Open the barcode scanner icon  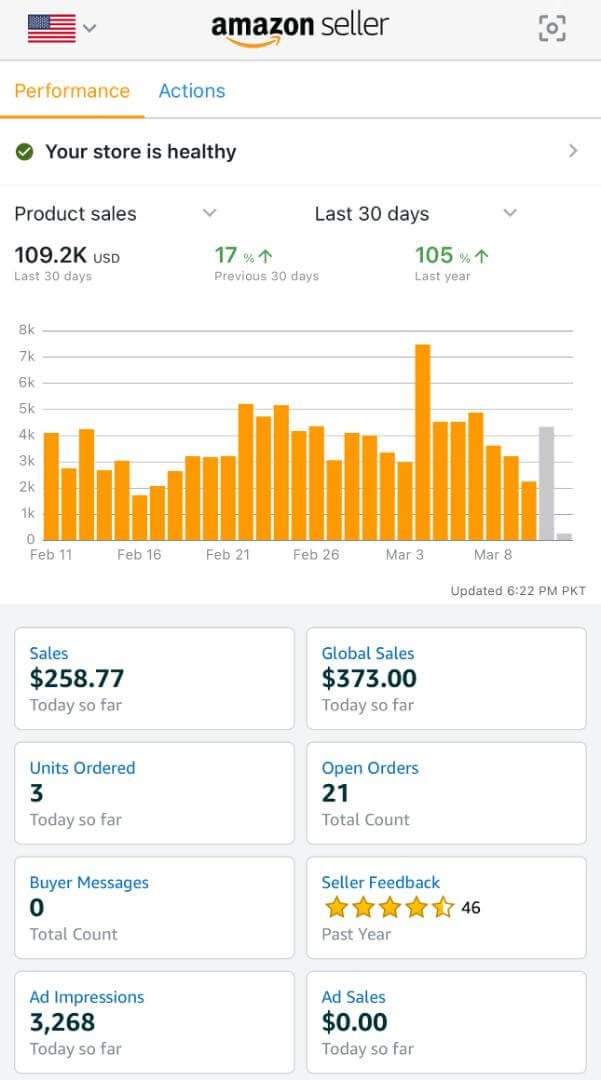point(552,28)
